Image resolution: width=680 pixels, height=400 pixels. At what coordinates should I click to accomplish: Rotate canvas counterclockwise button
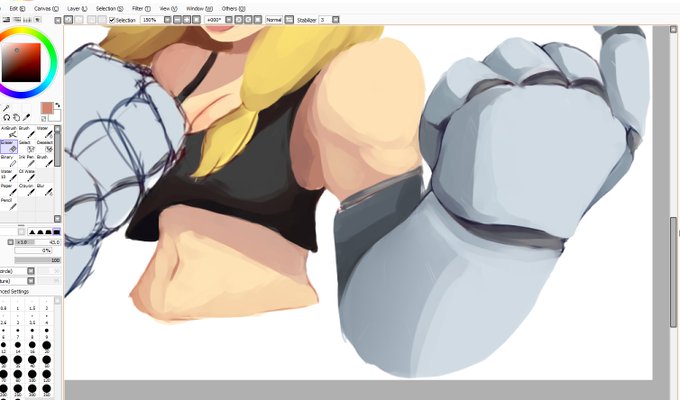239,20
